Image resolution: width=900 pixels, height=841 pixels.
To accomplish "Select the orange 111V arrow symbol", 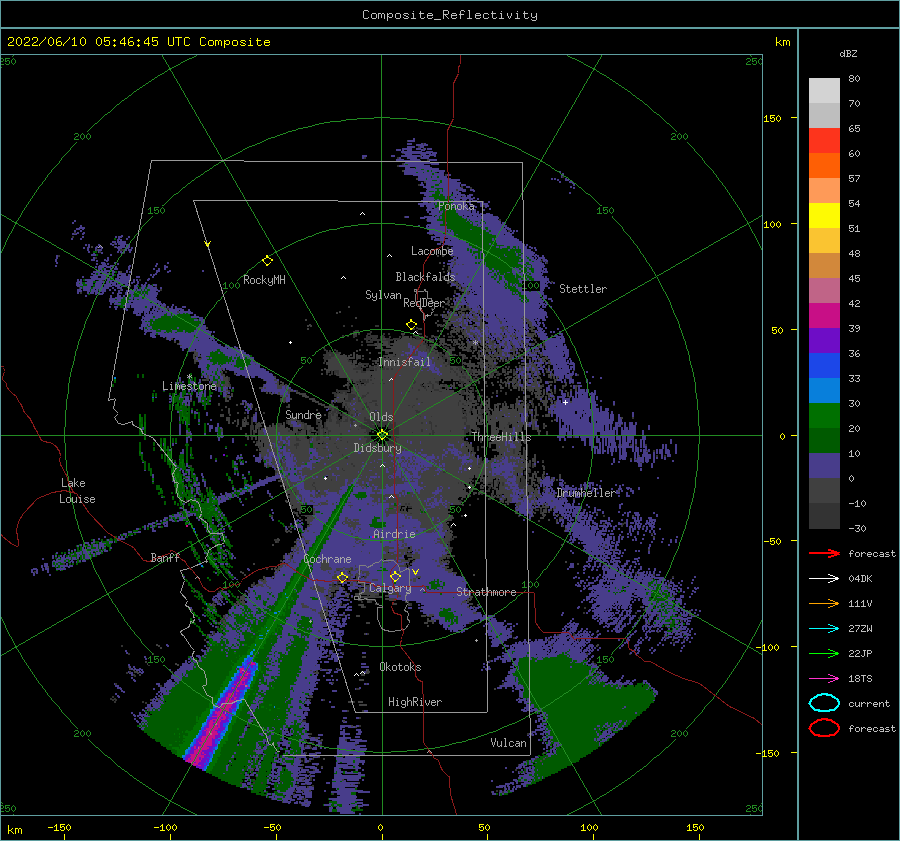I will click(x=824, y=603).
